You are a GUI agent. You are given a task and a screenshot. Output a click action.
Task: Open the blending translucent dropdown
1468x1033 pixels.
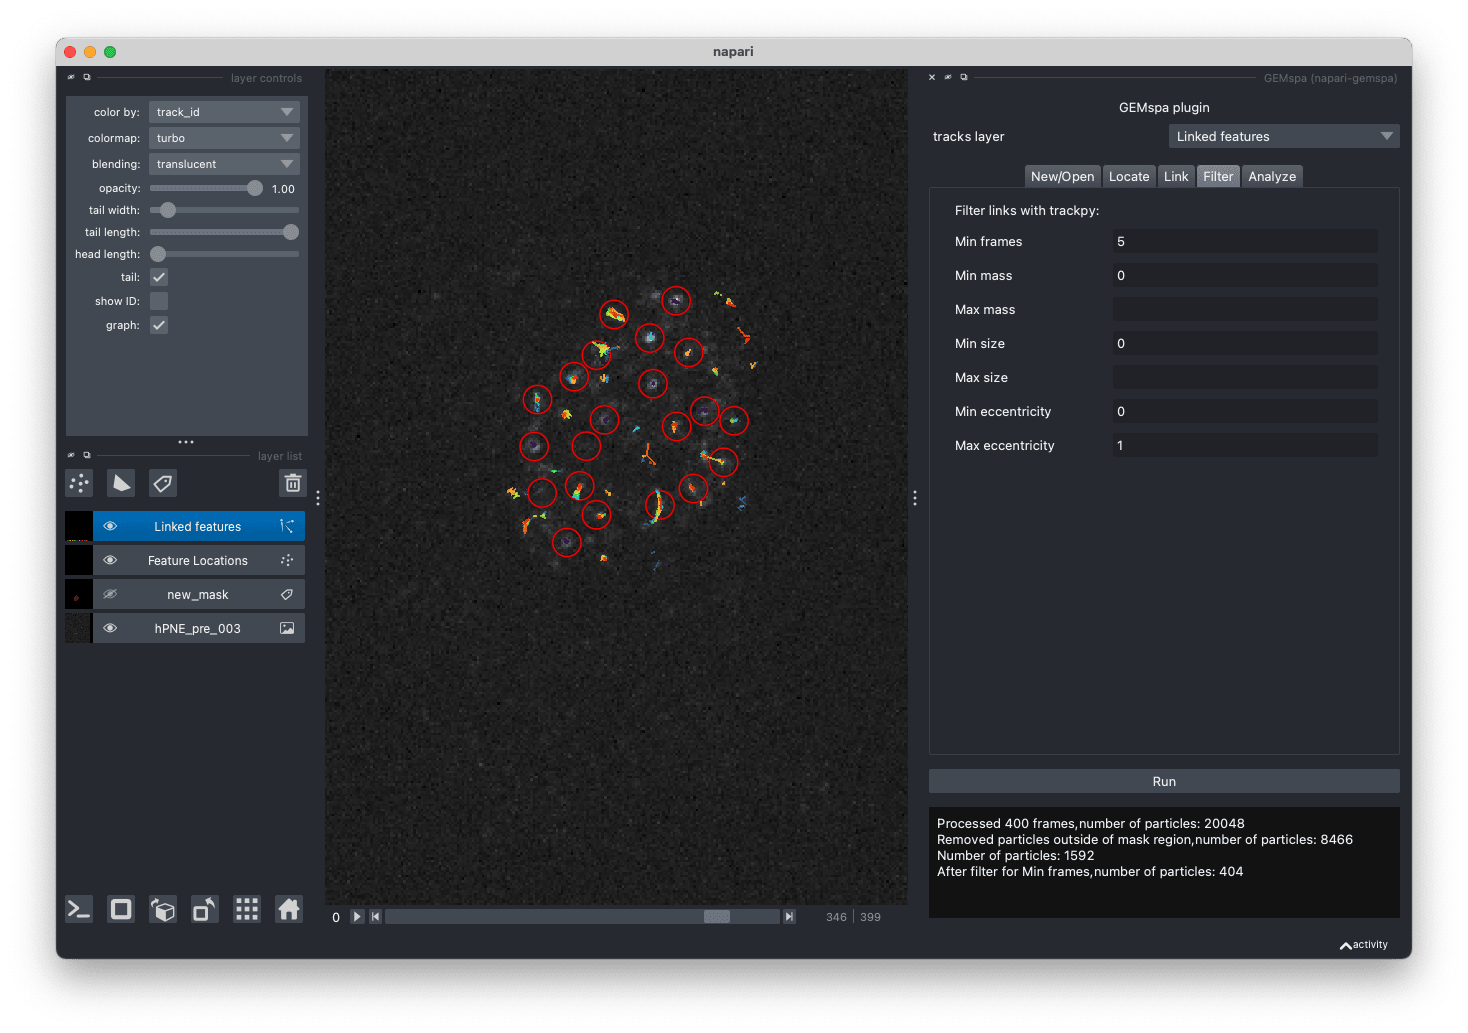224,164
